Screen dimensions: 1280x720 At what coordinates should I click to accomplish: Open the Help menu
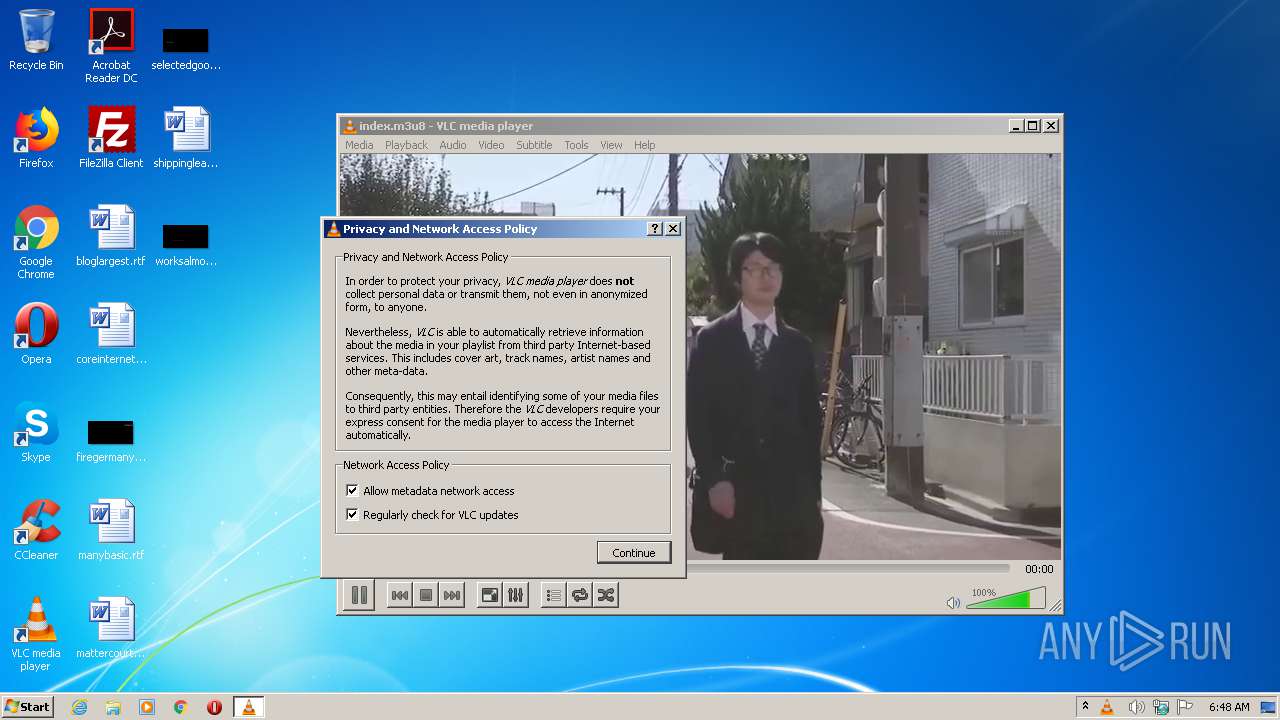pos(645,145)
